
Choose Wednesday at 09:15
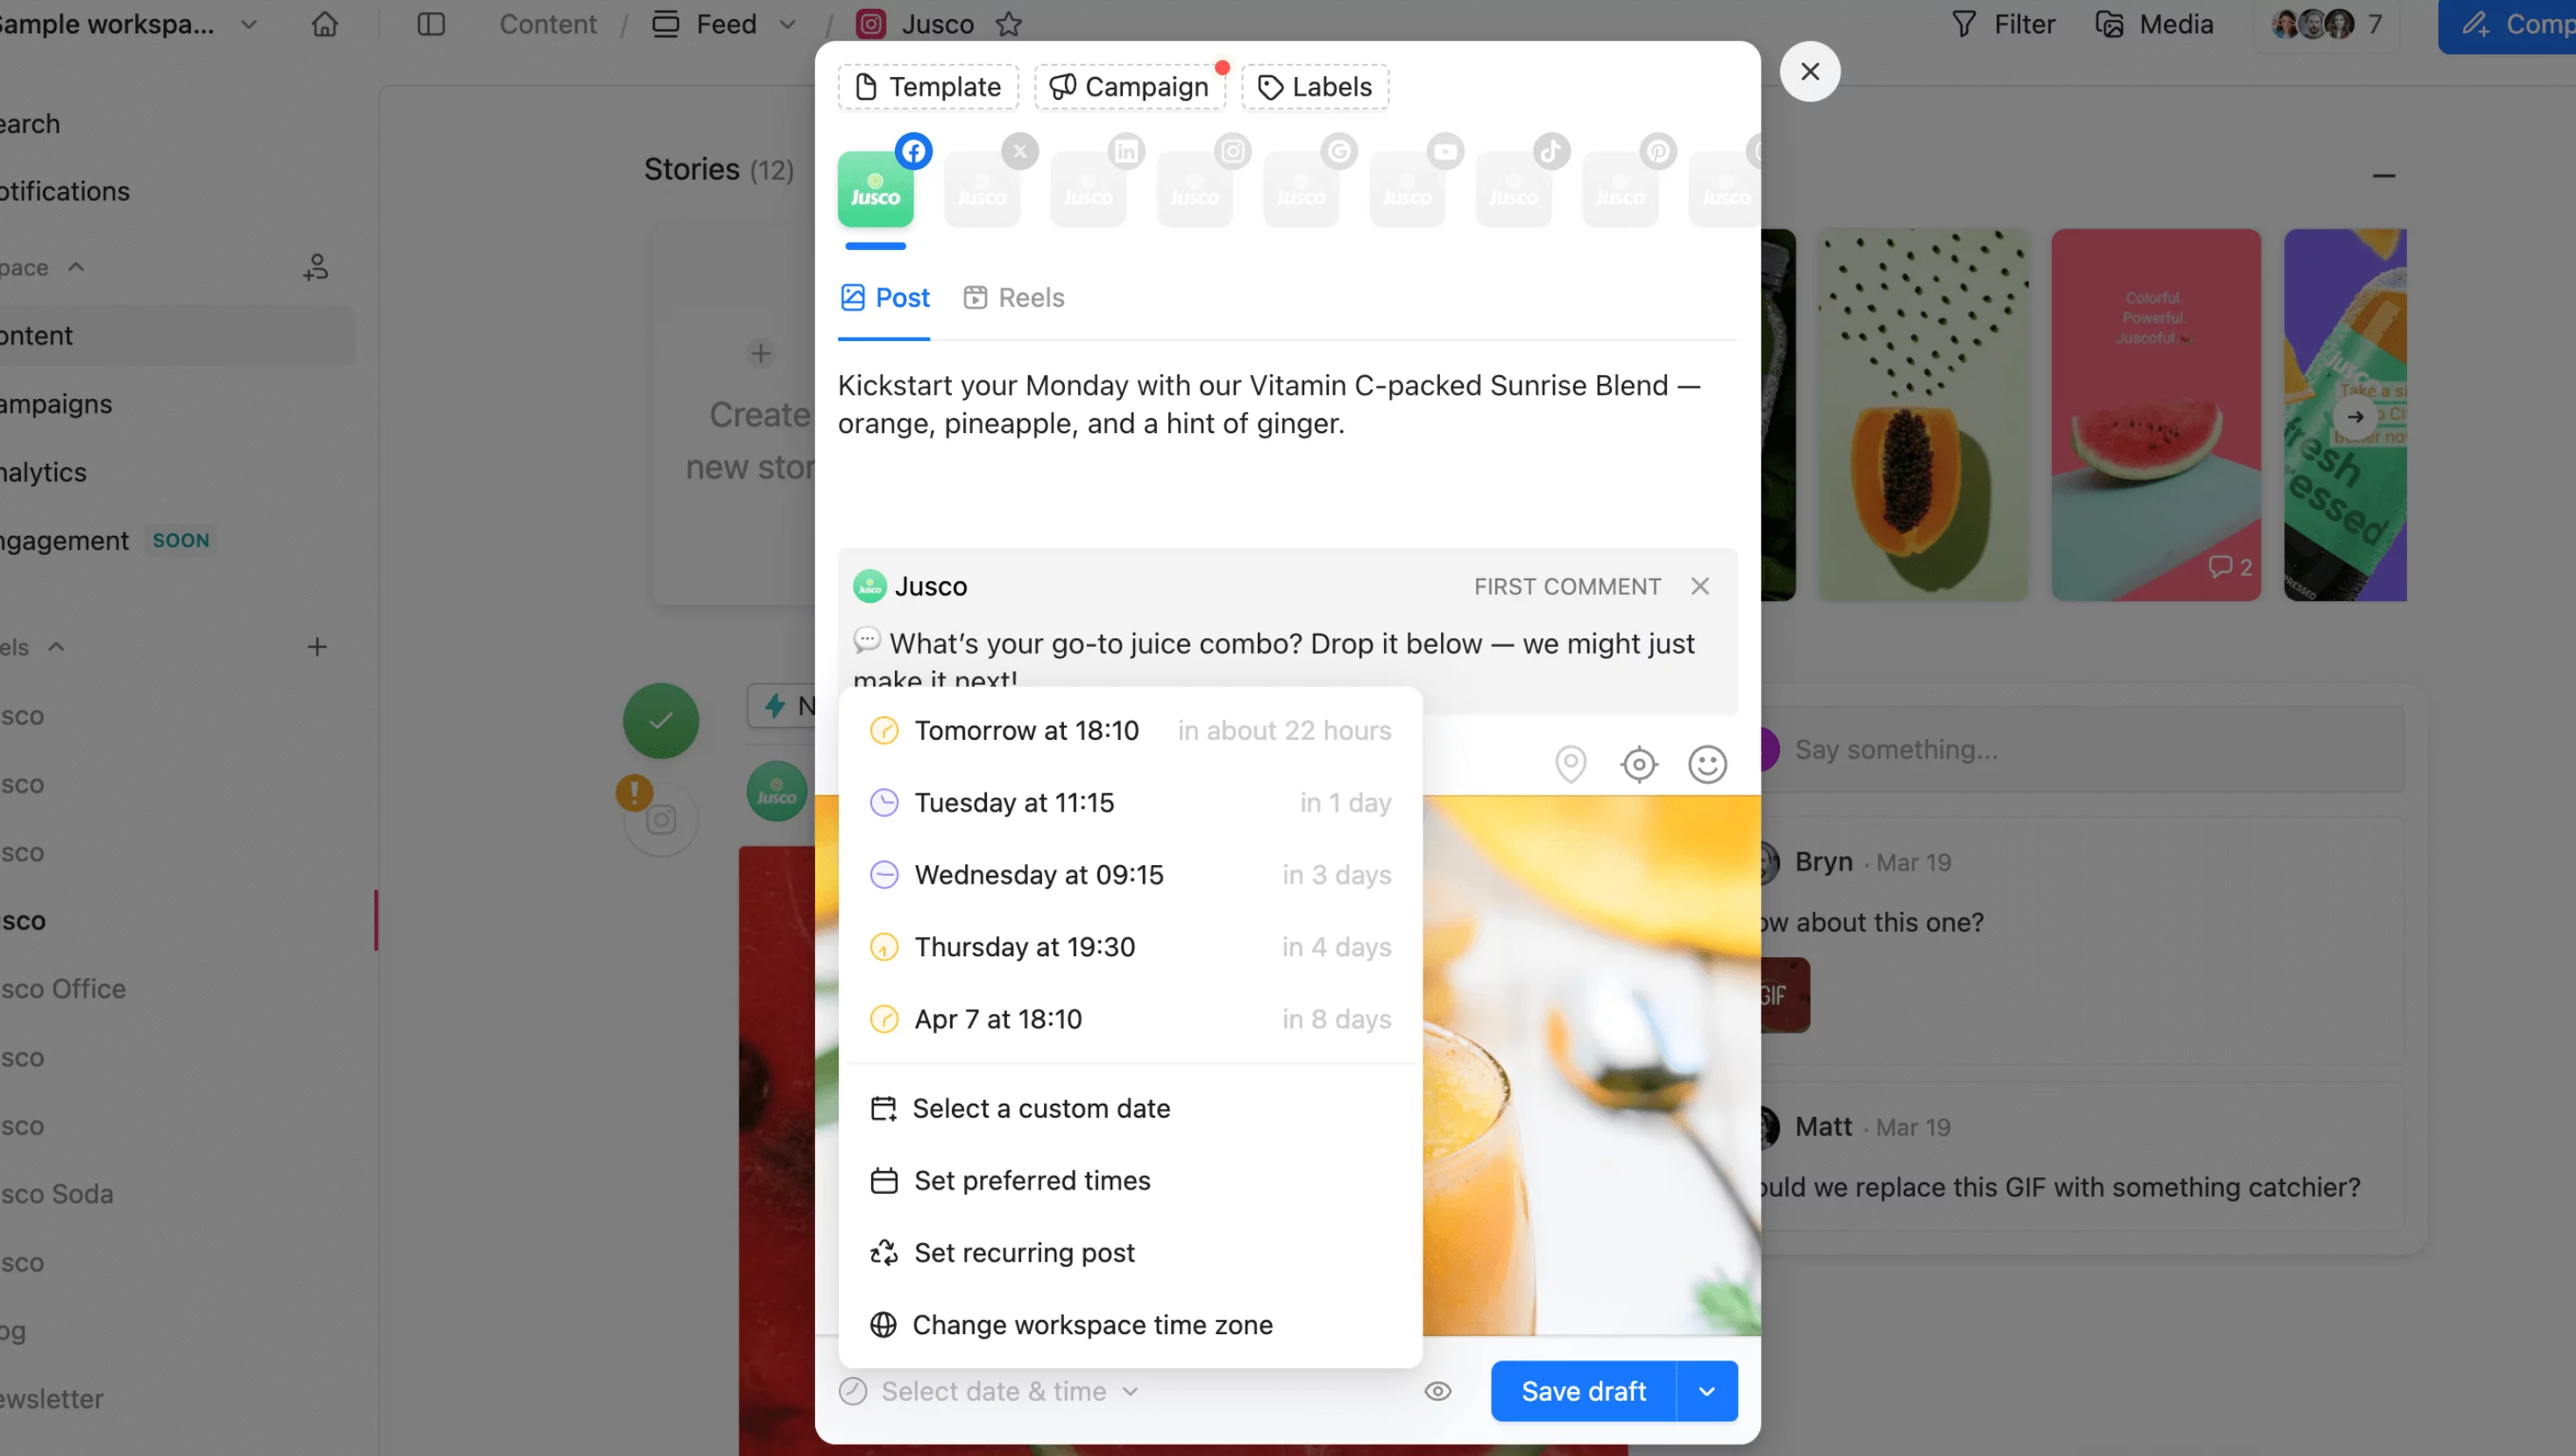[1130, 875]
